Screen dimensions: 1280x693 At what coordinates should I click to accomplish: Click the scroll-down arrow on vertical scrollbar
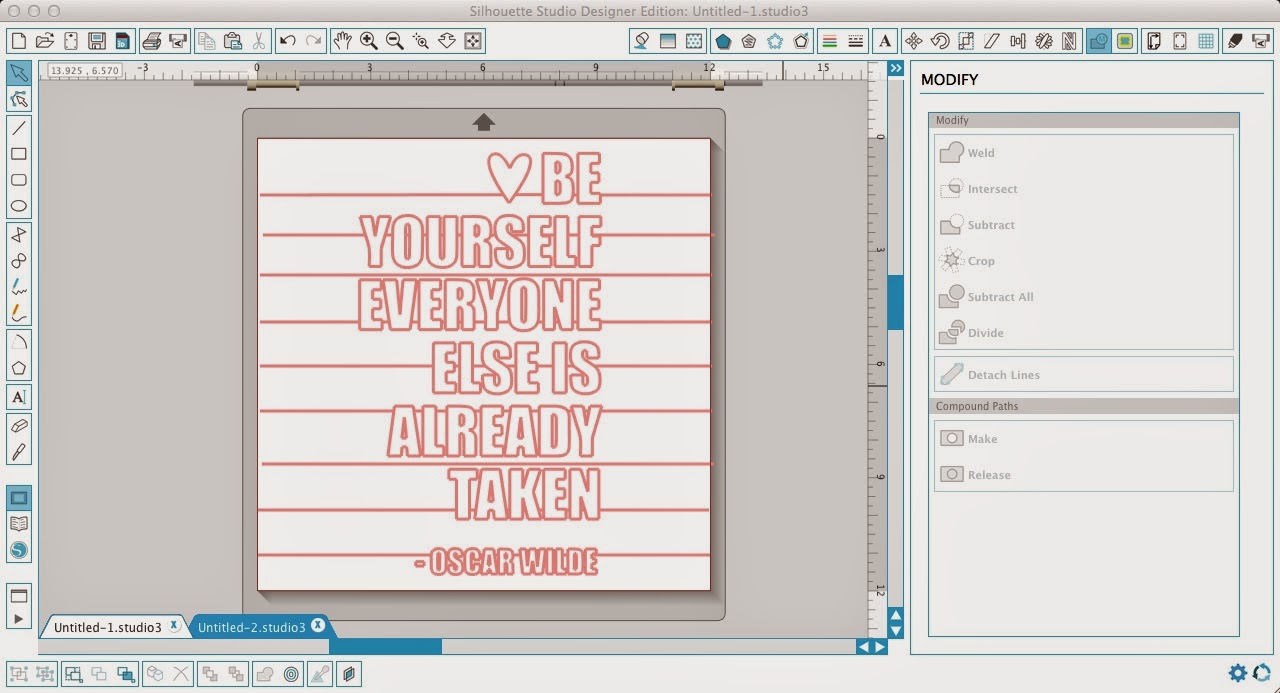896,631
